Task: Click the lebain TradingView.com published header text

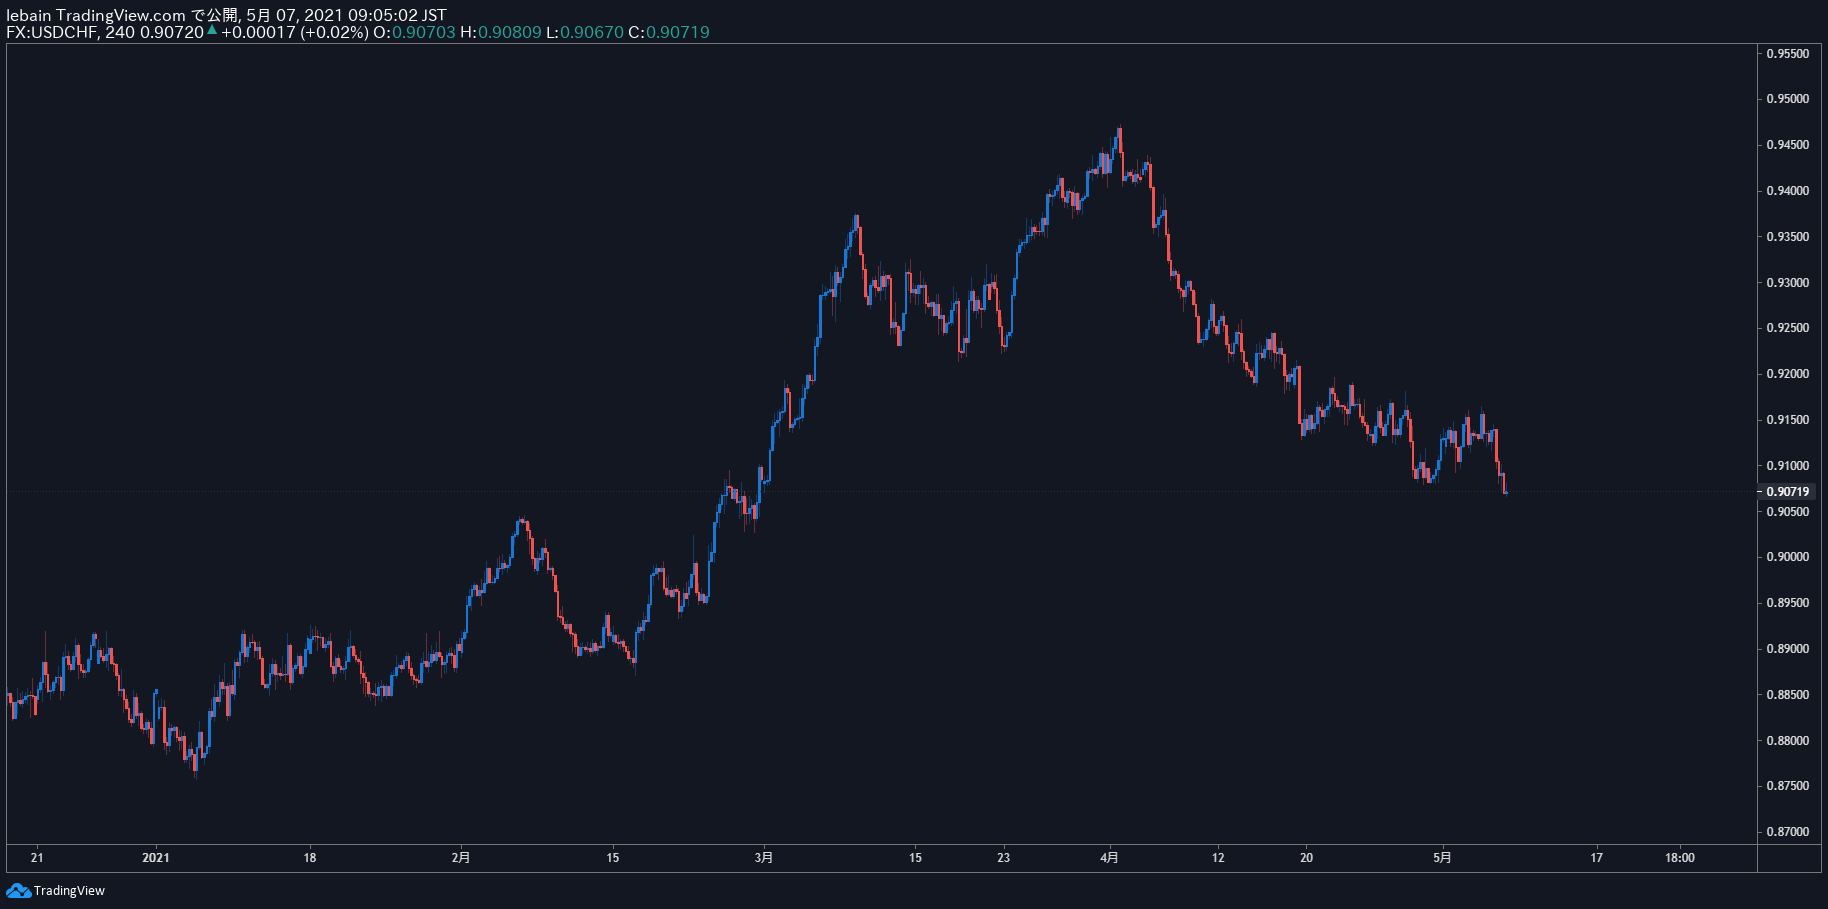Action: pos(226,15)
